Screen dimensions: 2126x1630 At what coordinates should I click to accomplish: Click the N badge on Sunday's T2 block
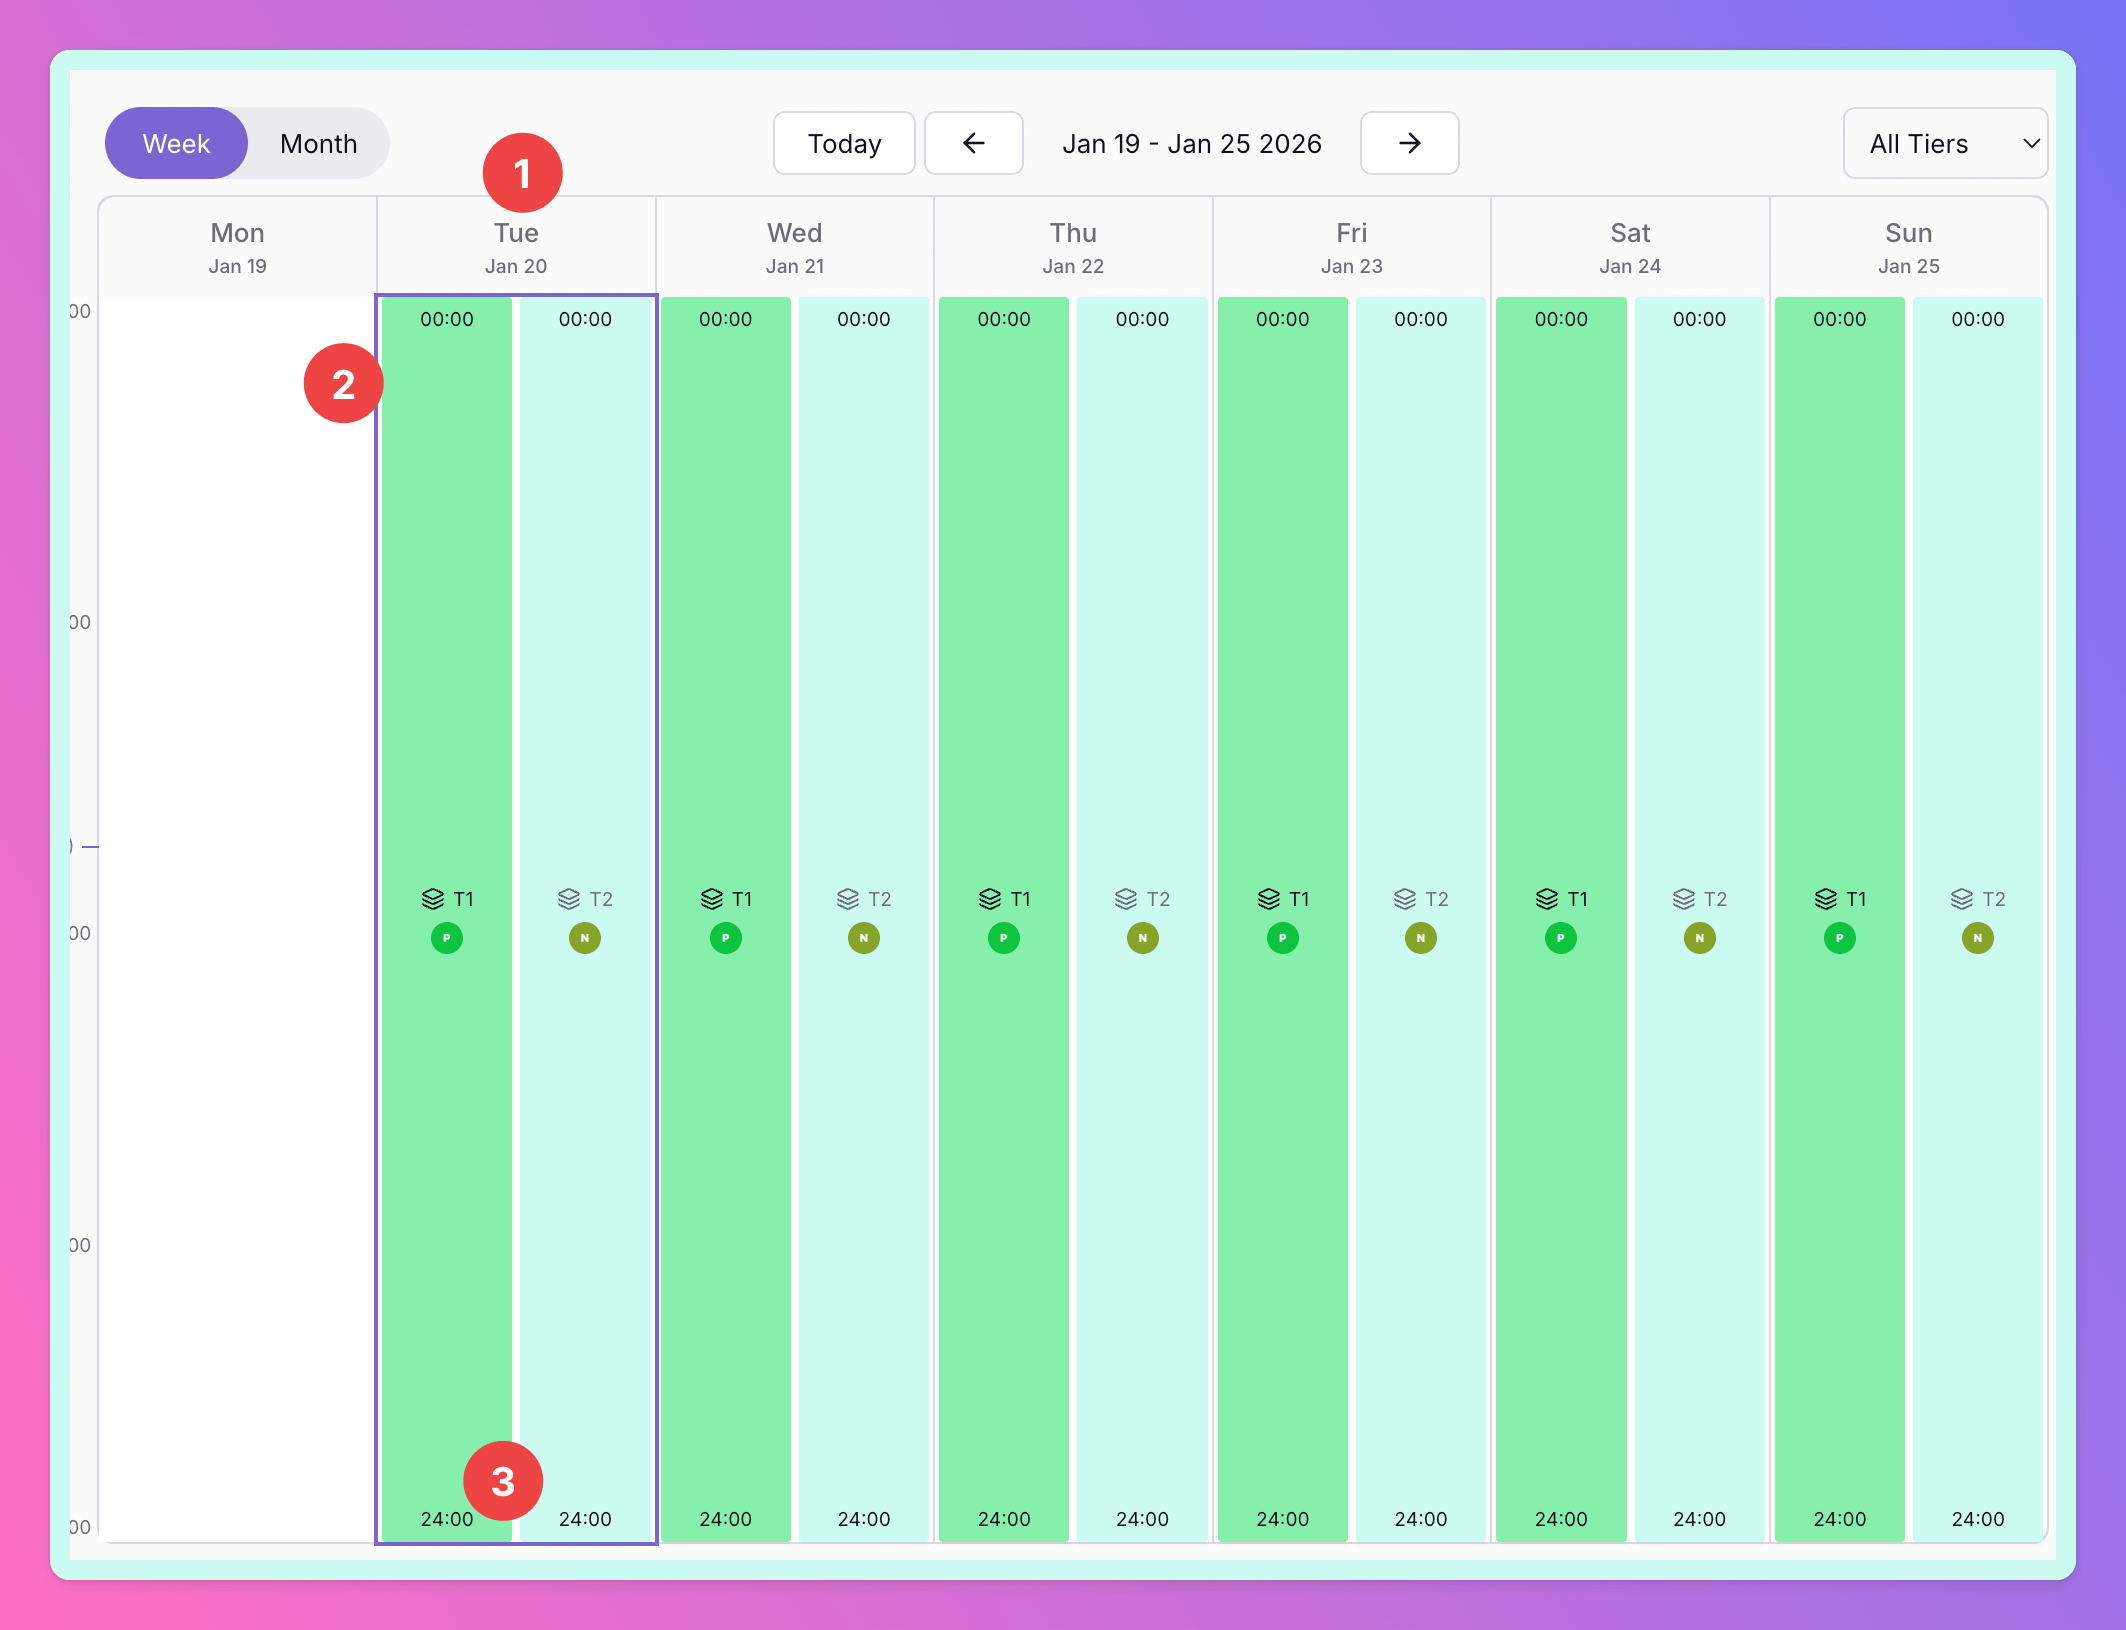pos(1977,938)
